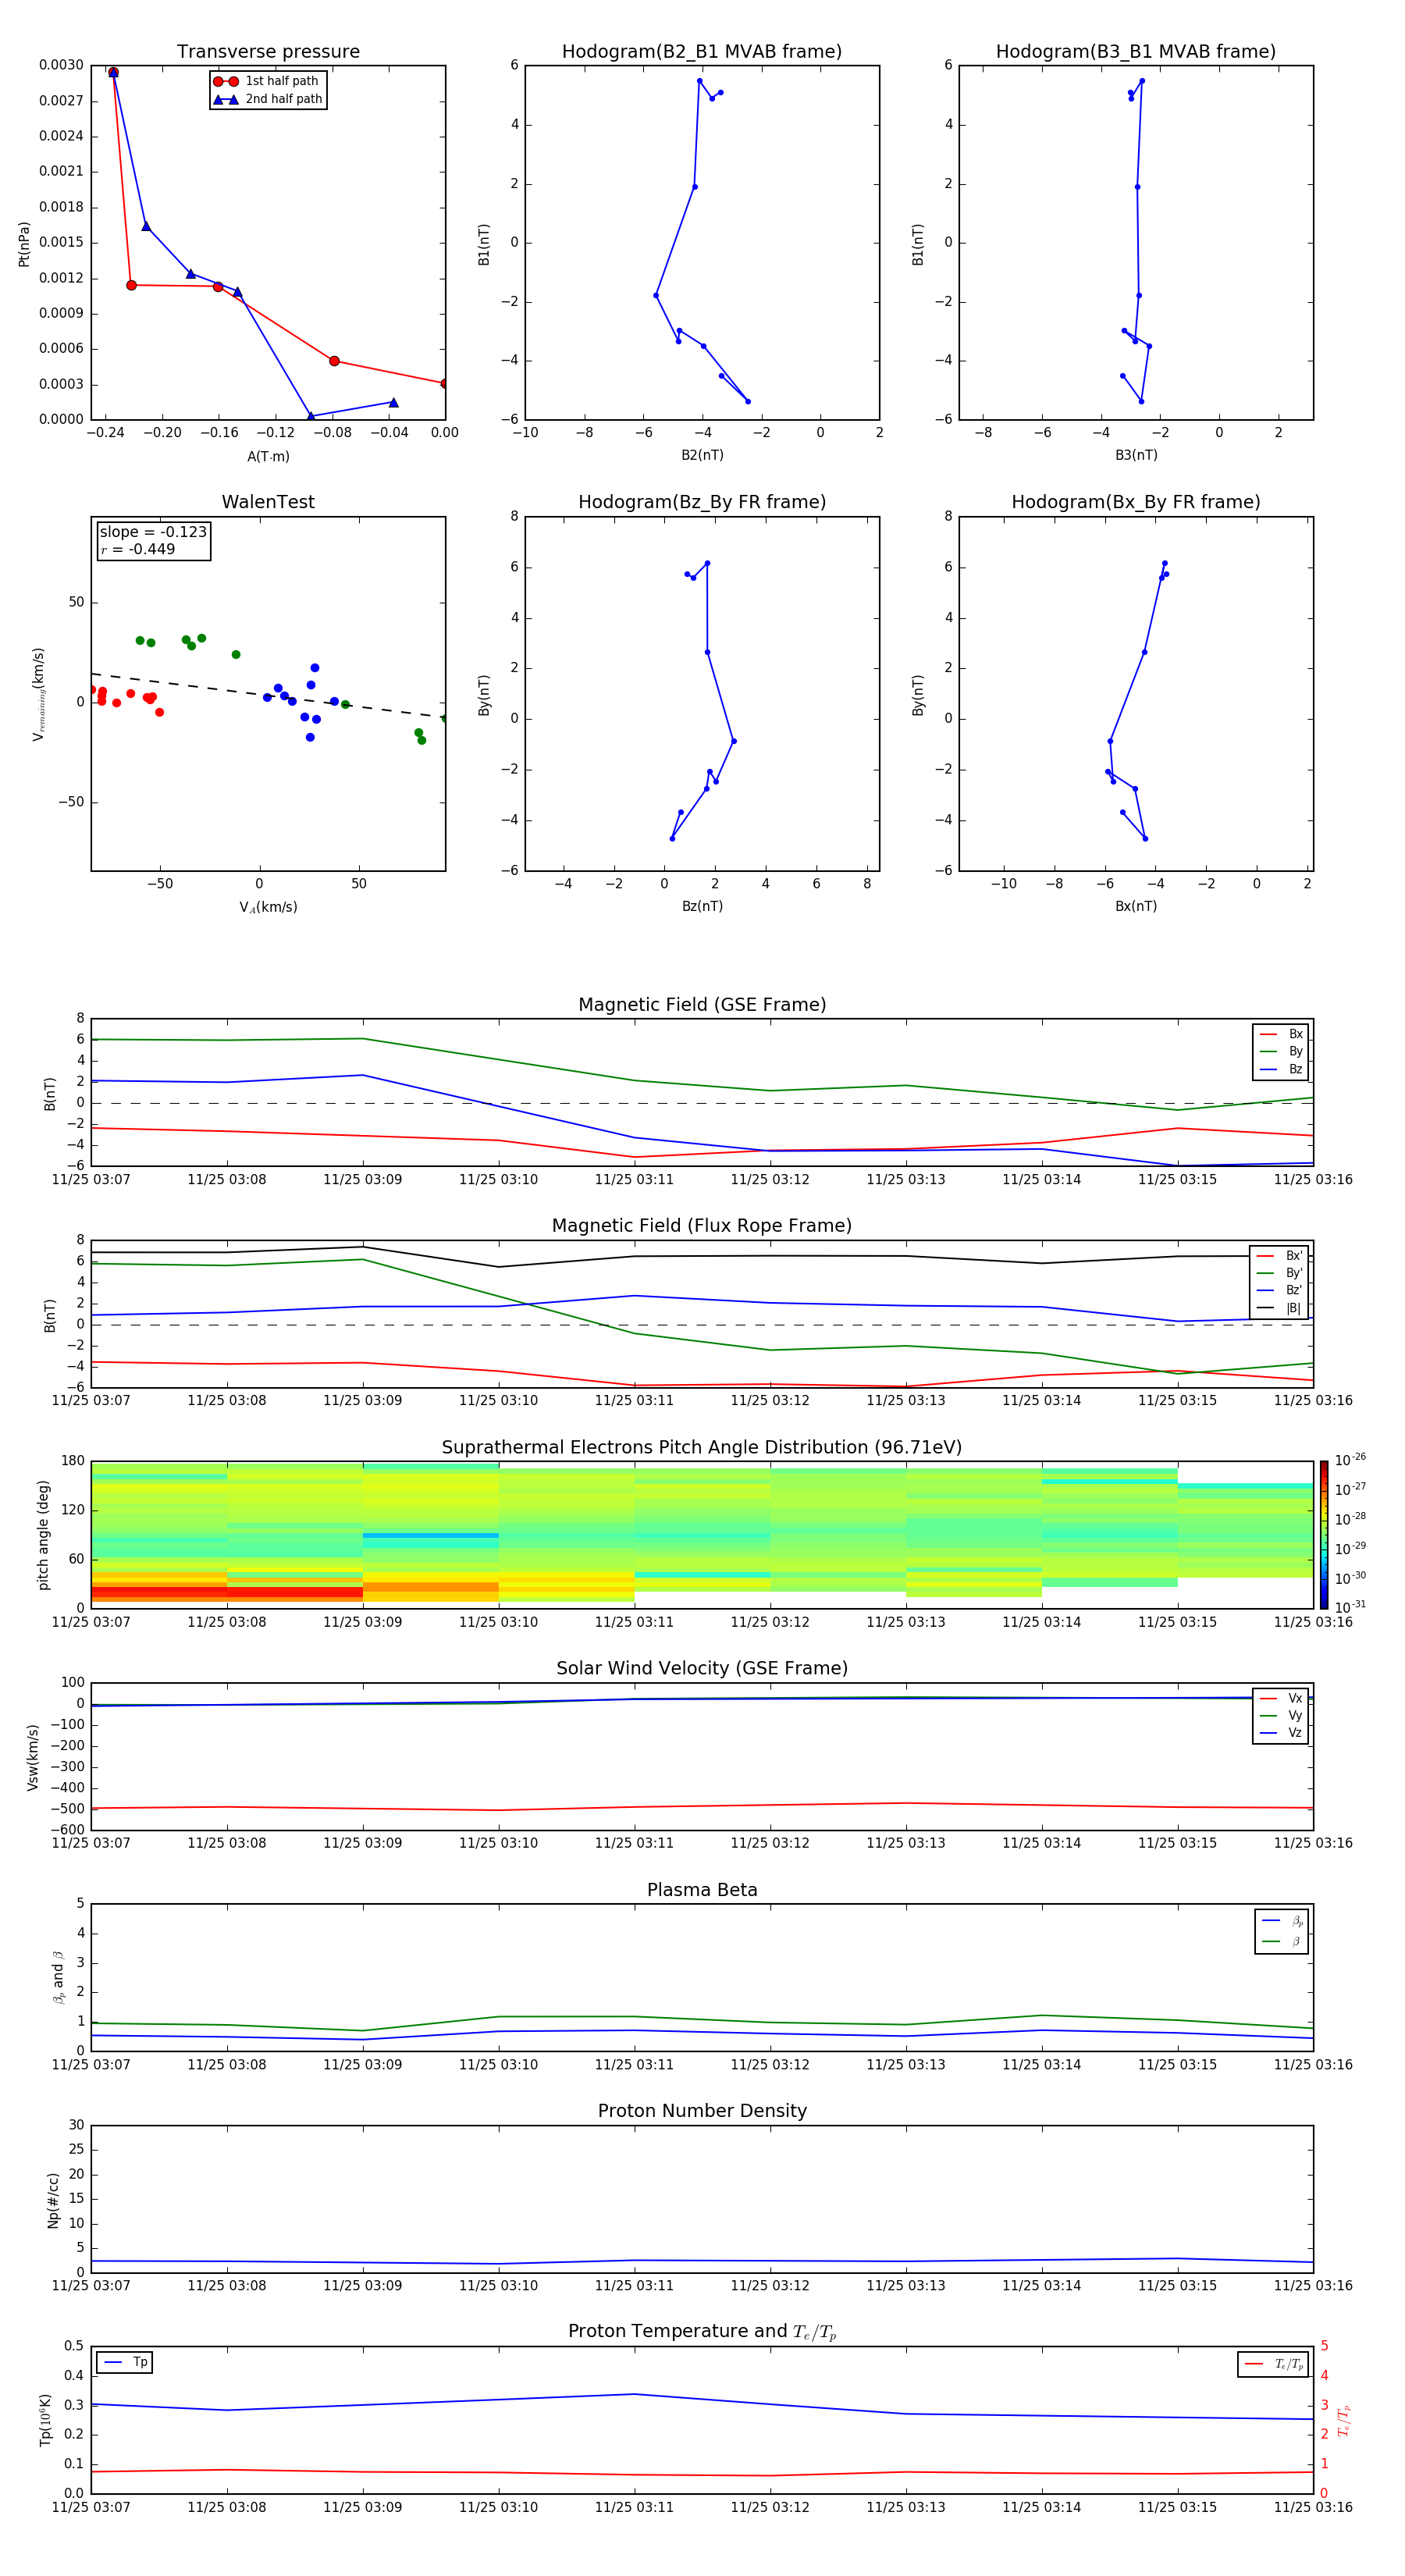Image resolution: width=1405 pixels, height=2576 pixels.
Task: Click the "Tp(10^6K)" axis label
Action: (x=45, y=2420)
